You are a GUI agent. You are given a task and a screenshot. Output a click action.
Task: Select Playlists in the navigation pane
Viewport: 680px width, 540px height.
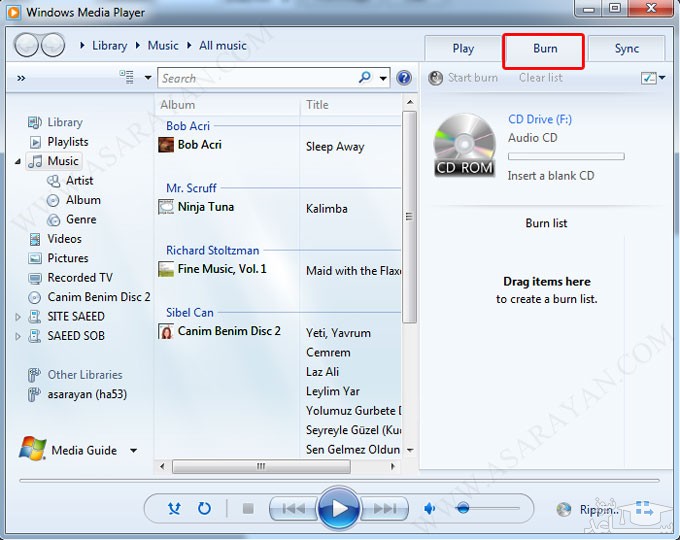pos(67,142)
